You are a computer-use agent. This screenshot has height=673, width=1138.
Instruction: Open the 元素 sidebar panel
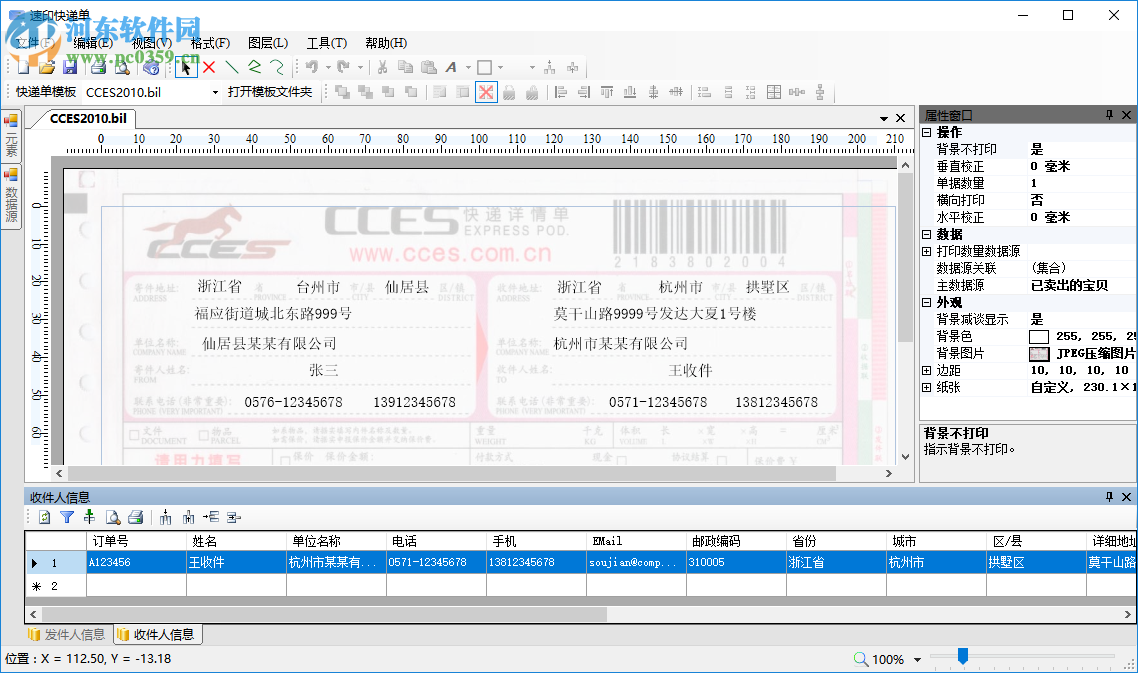coord(10,136)
